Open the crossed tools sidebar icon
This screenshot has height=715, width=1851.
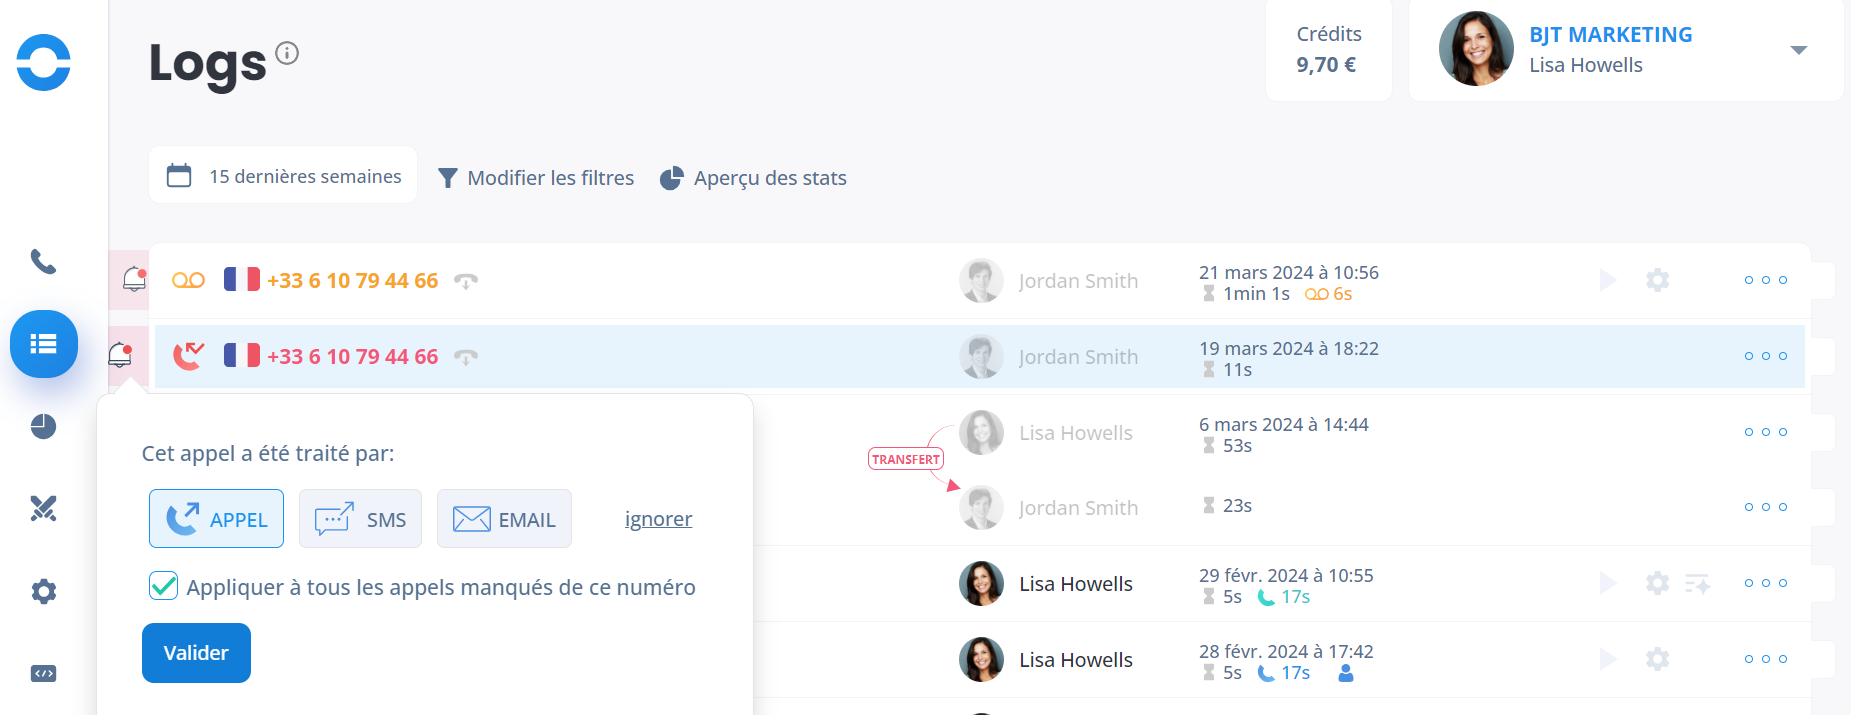43,508
